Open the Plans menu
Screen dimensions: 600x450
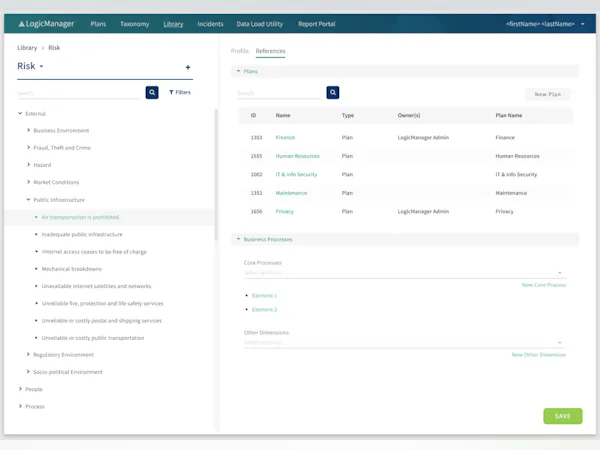coord(98,24)
